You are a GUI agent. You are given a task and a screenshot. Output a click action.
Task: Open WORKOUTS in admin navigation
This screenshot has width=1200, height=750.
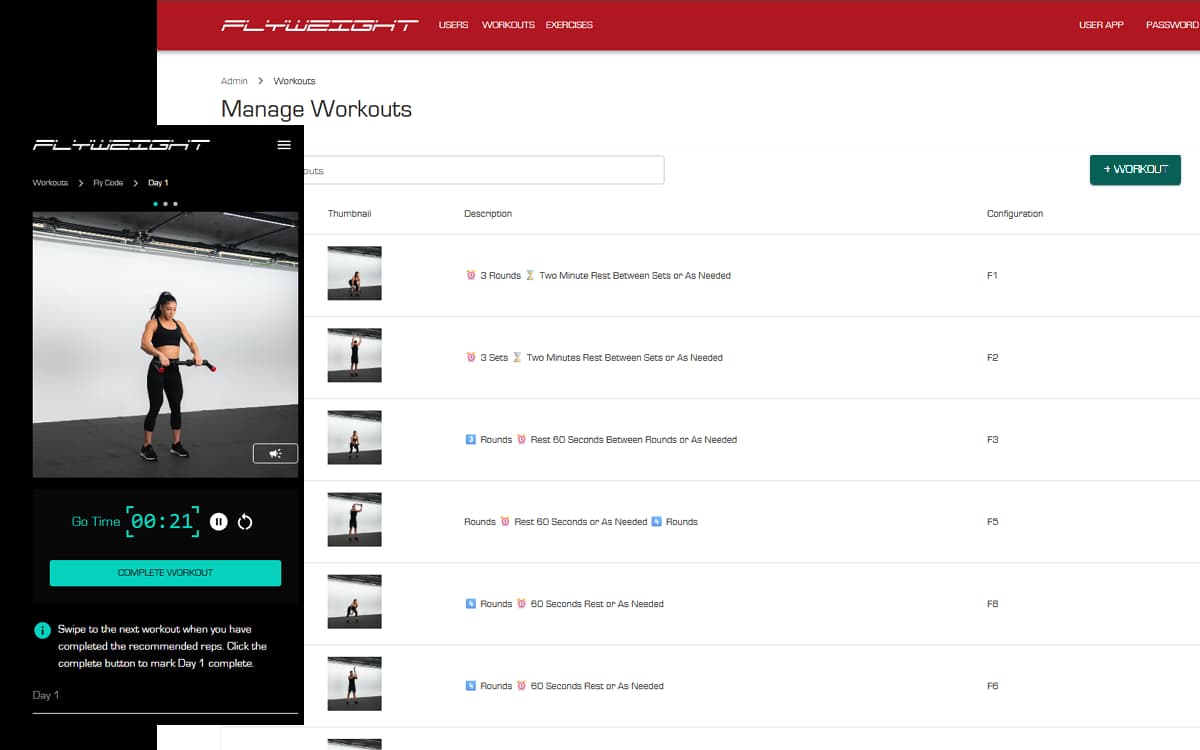(x=508, y=25)
